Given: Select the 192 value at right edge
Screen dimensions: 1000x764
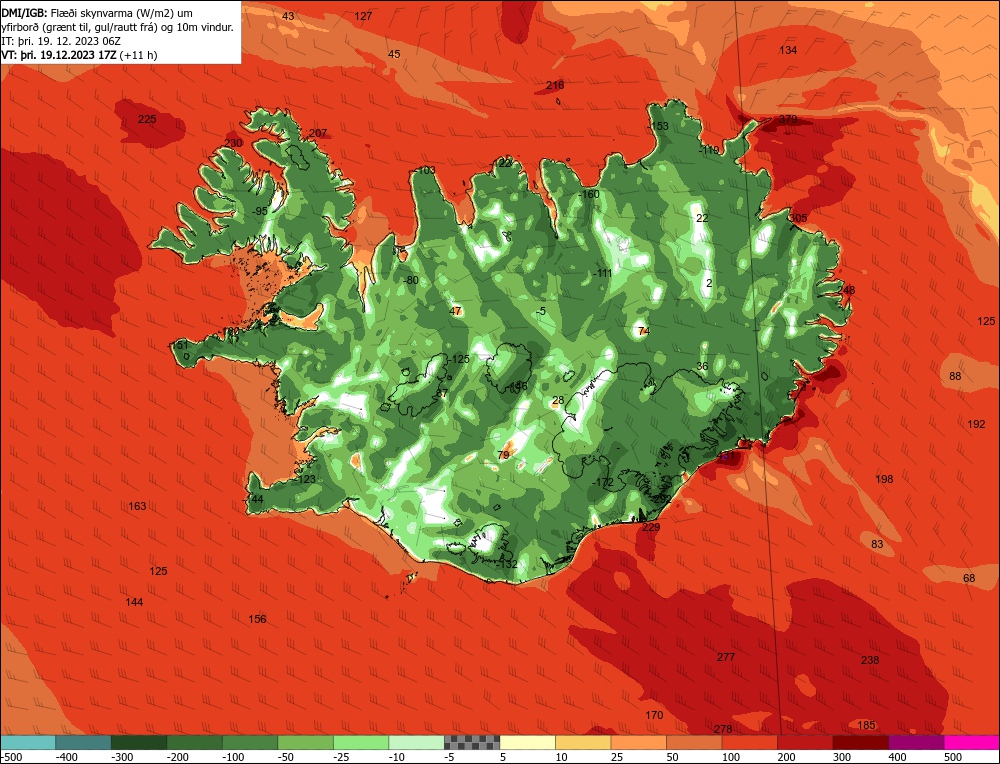Looking at the screenshot, I should pyautogui.click(x=976, y=423).
